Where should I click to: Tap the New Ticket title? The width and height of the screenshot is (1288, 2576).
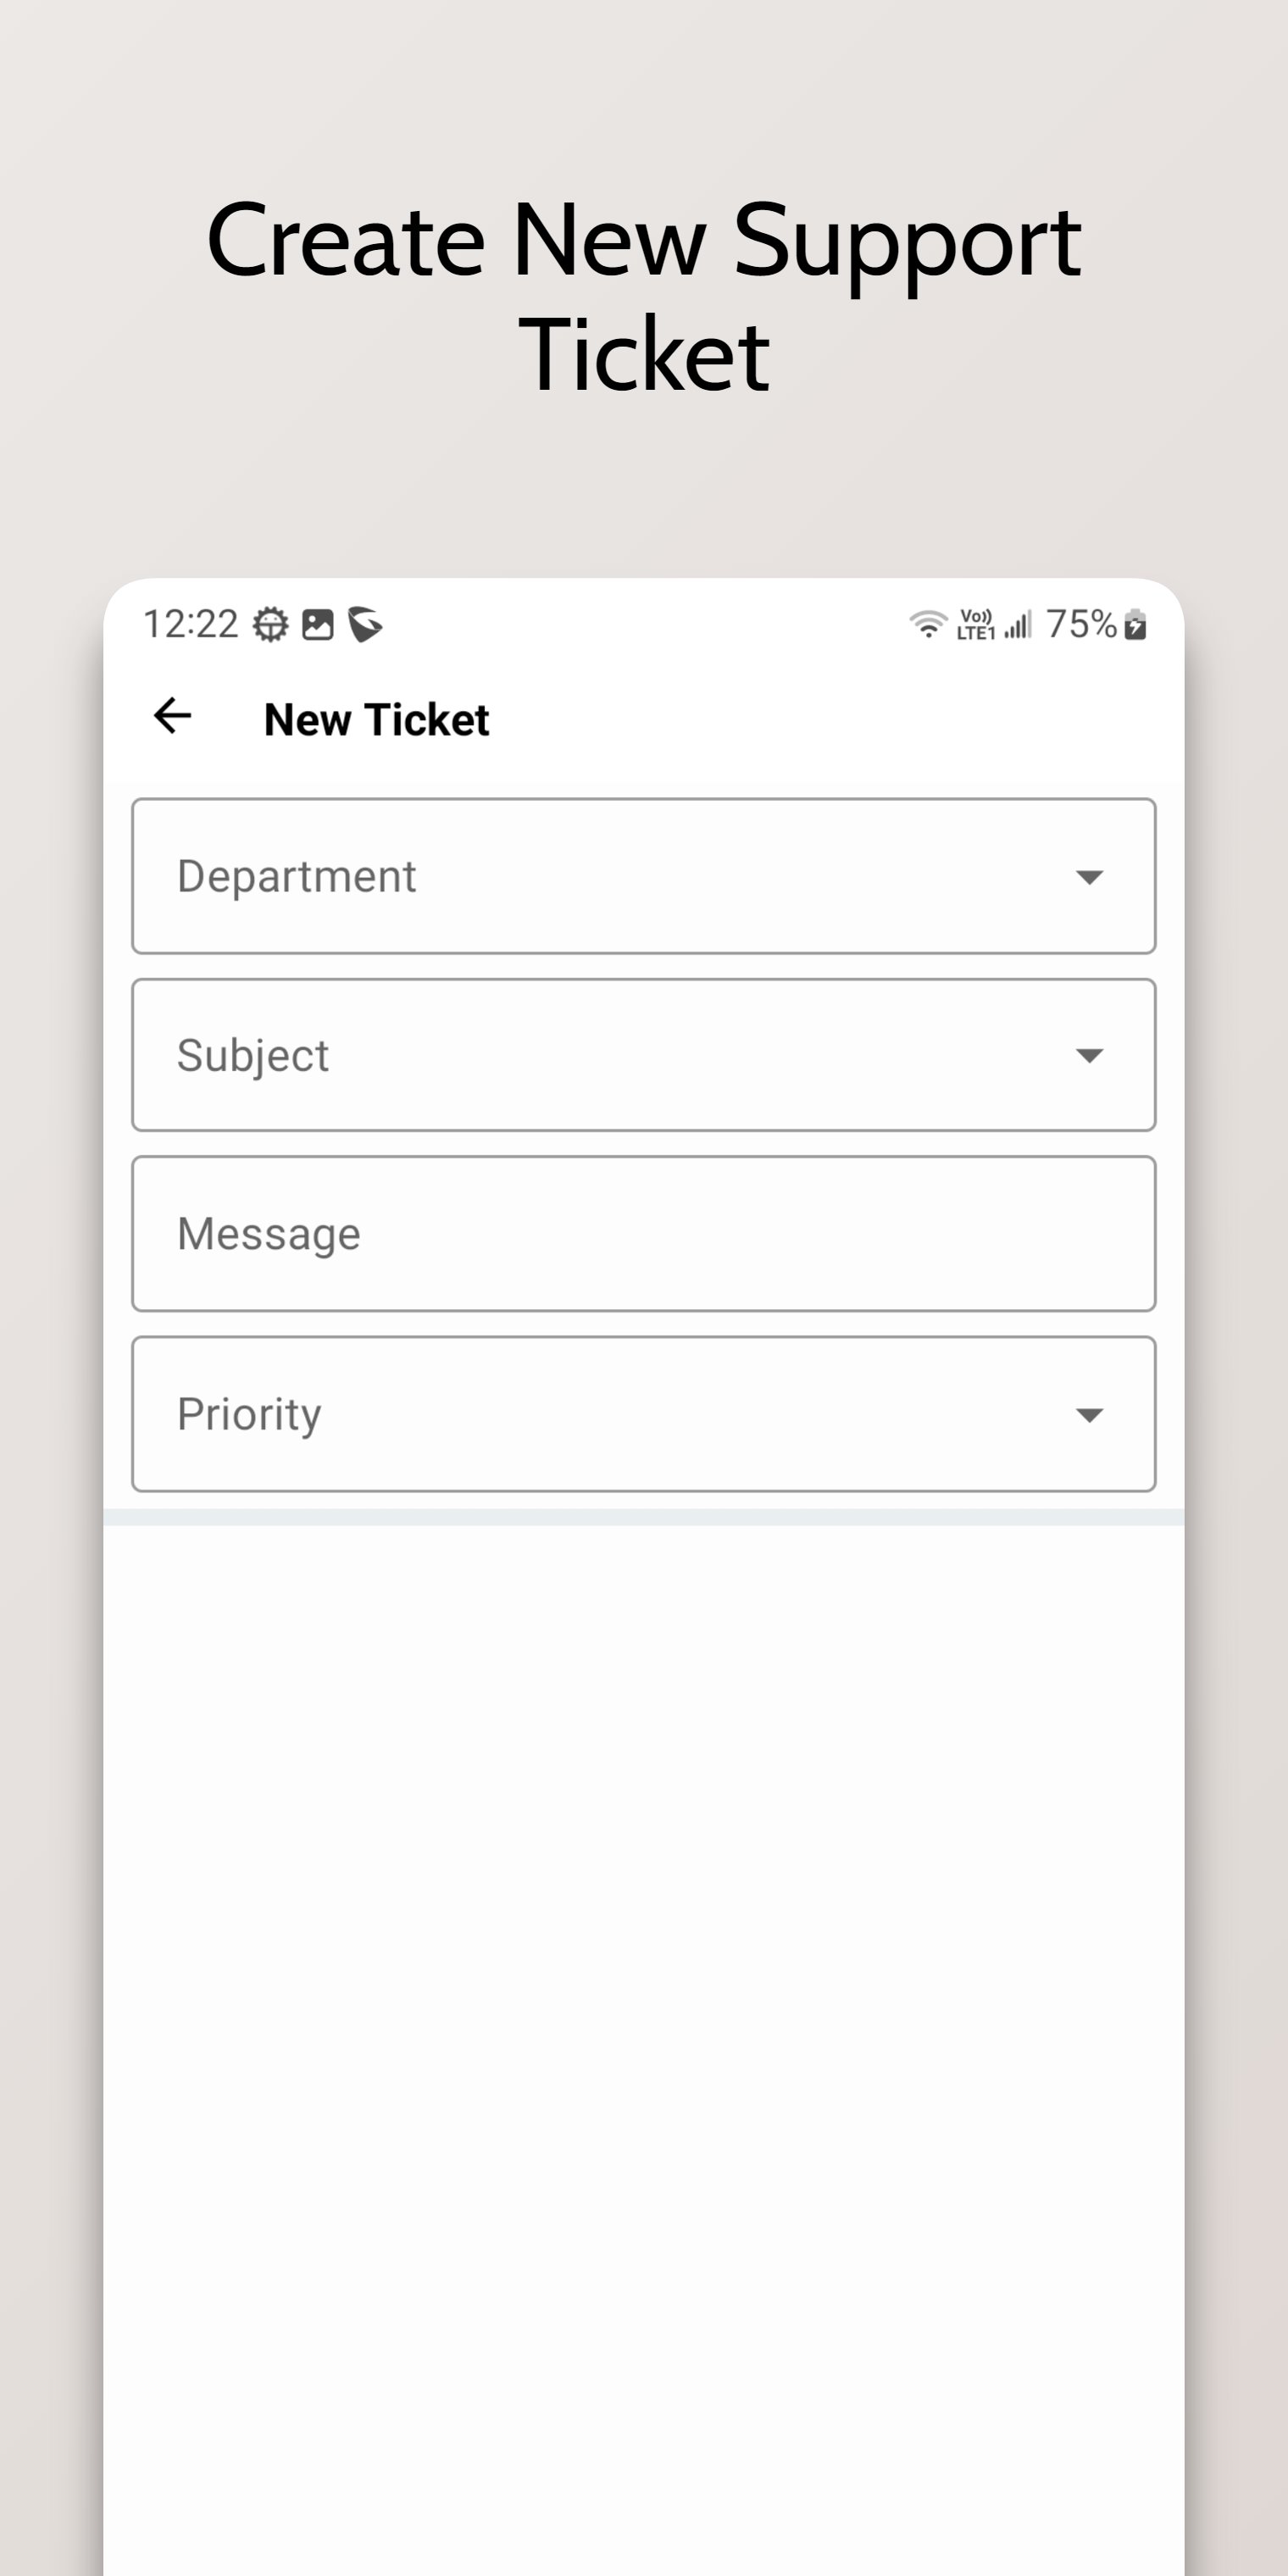pos(376,720)
